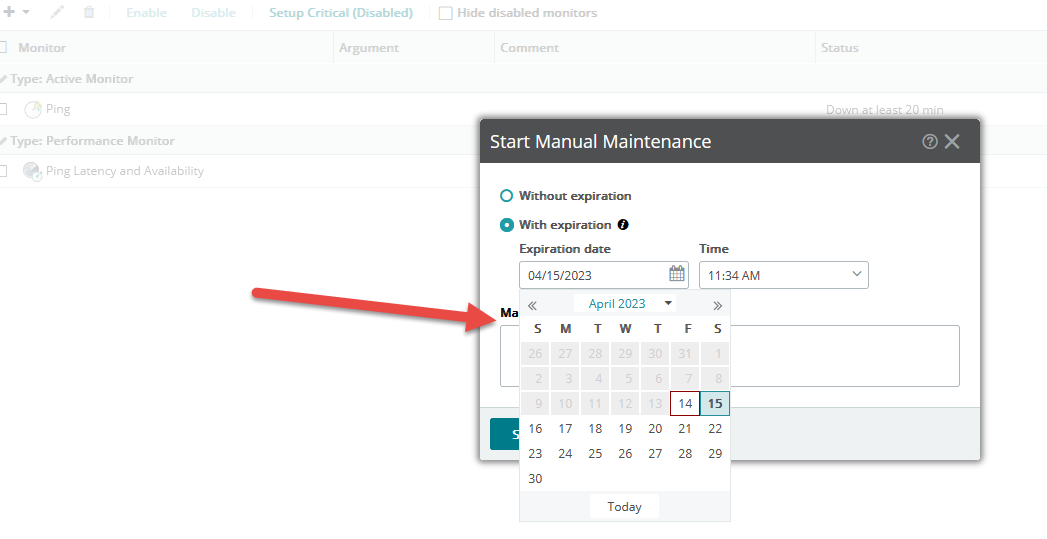Select April 17 in the calendar
The width and height of the screenshot is (1047, 539).
tap(566, 429)
